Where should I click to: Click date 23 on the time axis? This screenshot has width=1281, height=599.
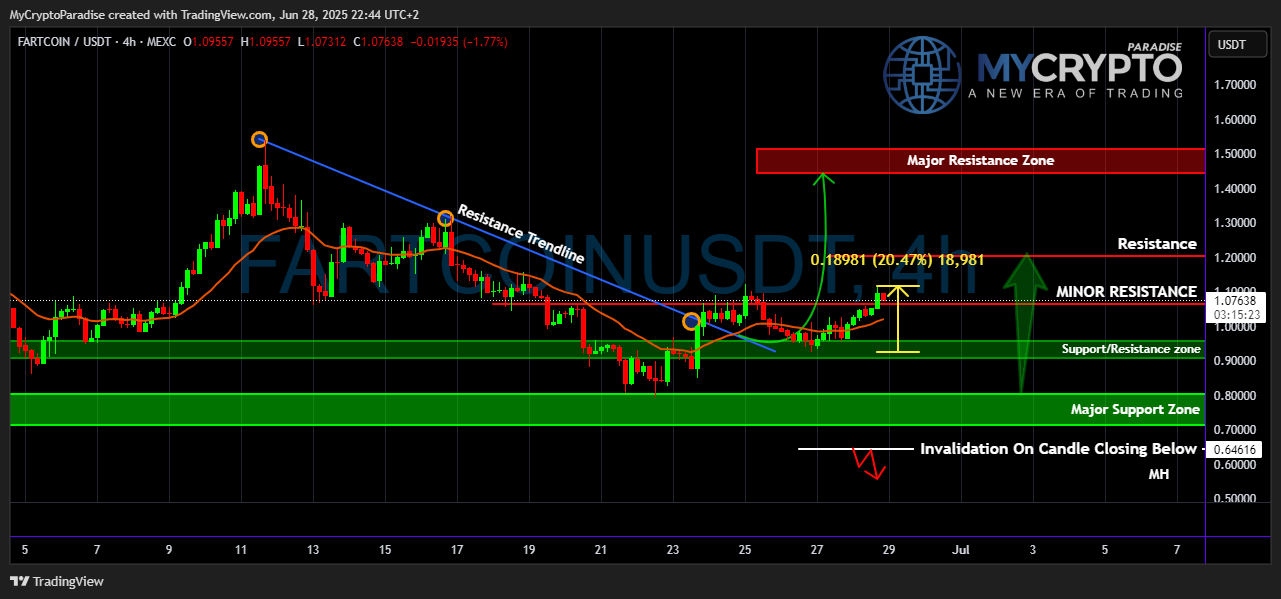point(673,549)
